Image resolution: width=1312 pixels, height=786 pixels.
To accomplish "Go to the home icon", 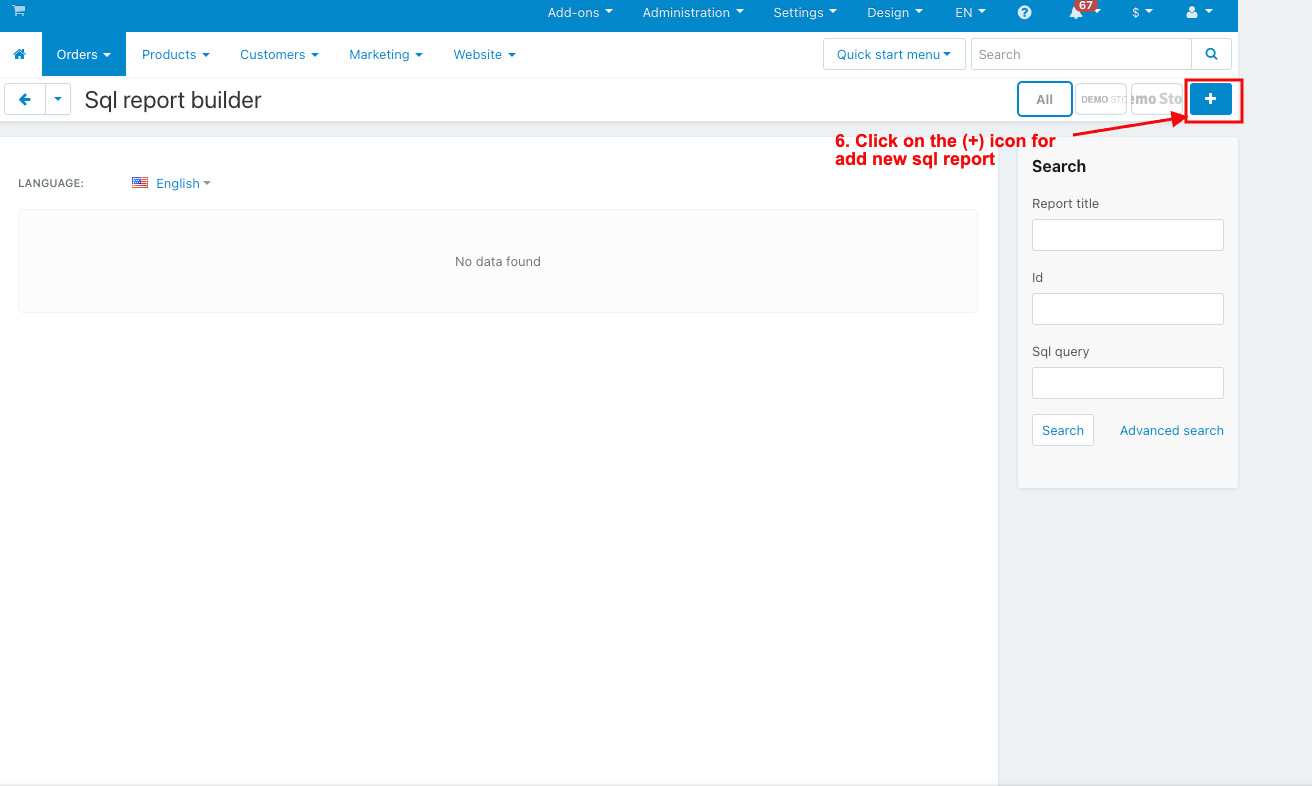I will coord(20,54).
